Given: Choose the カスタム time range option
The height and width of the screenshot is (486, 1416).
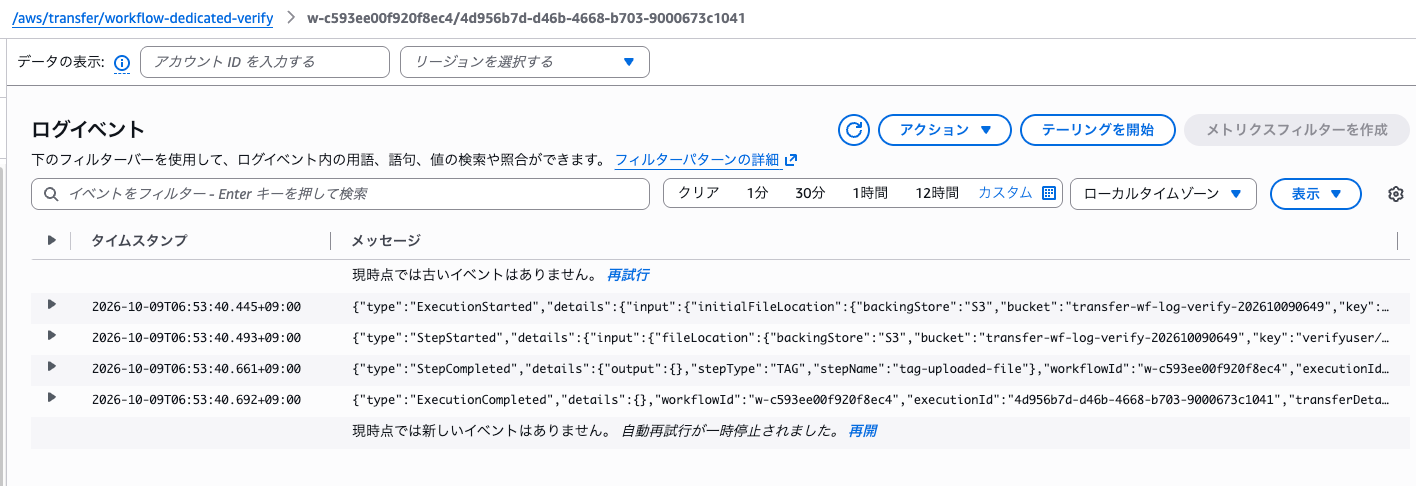Looking at the screenshot, I should (x=1005, y=193).
